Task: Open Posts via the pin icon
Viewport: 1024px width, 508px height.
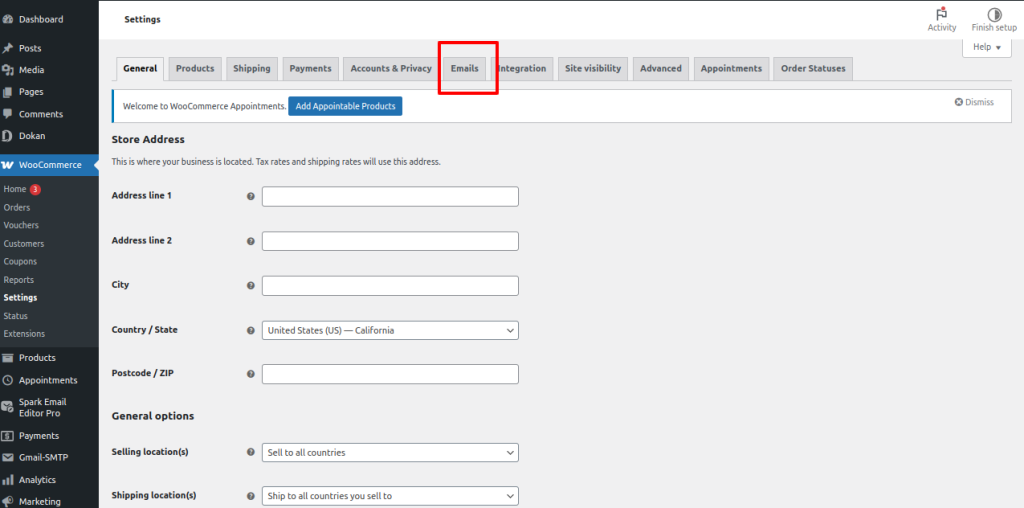Action: [8, 48]
